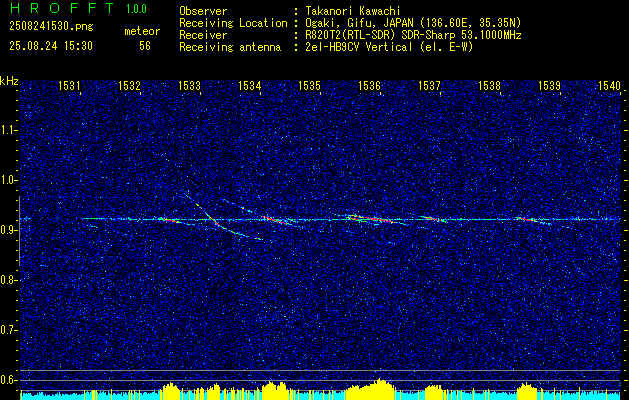Click the 1534 time marker

point(249,86)
